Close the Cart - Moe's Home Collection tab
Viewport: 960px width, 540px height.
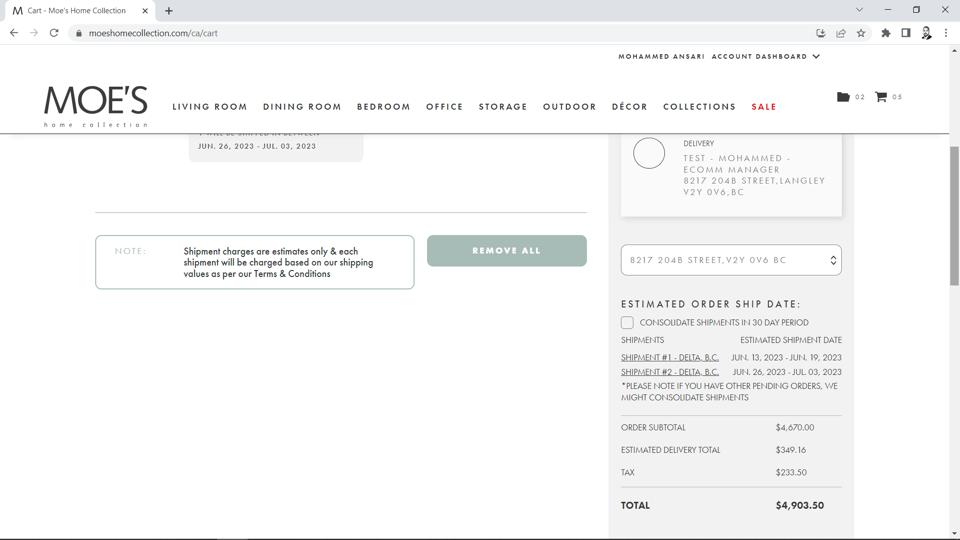145,10
